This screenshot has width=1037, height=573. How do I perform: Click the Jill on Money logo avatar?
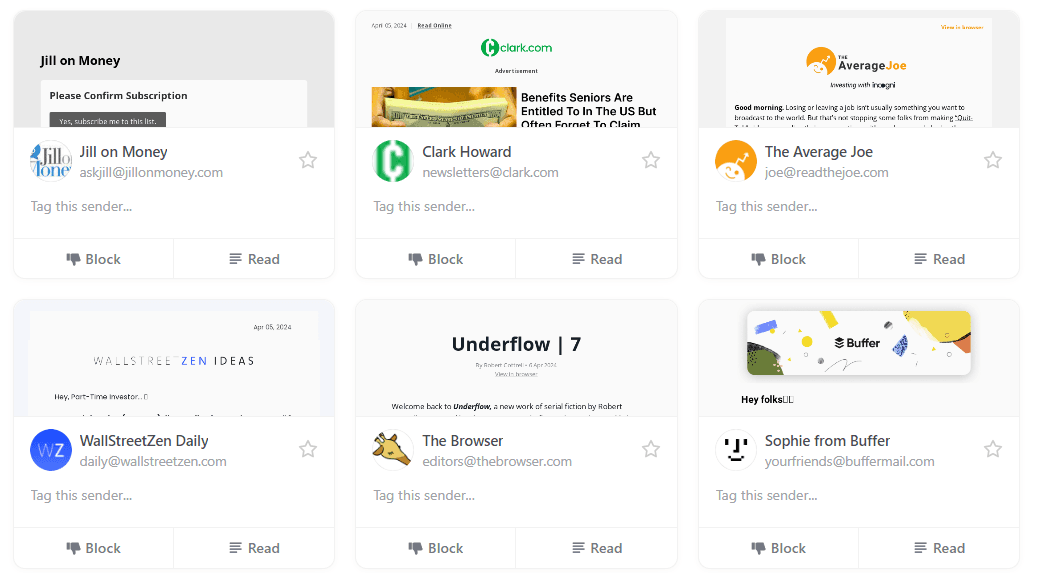[x=51, y=161]
